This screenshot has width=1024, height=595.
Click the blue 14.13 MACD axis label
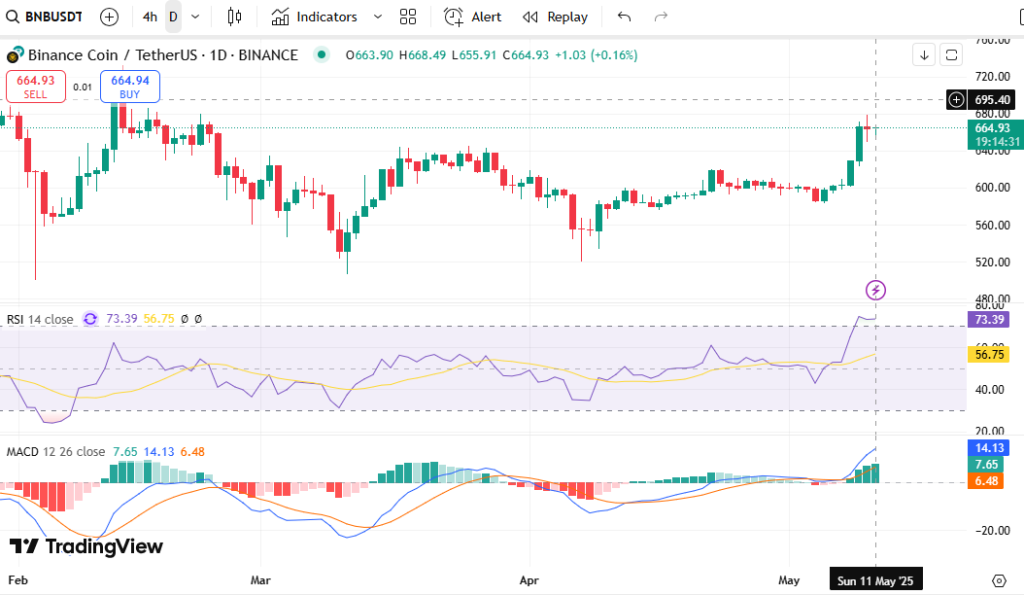pos(989,448)
